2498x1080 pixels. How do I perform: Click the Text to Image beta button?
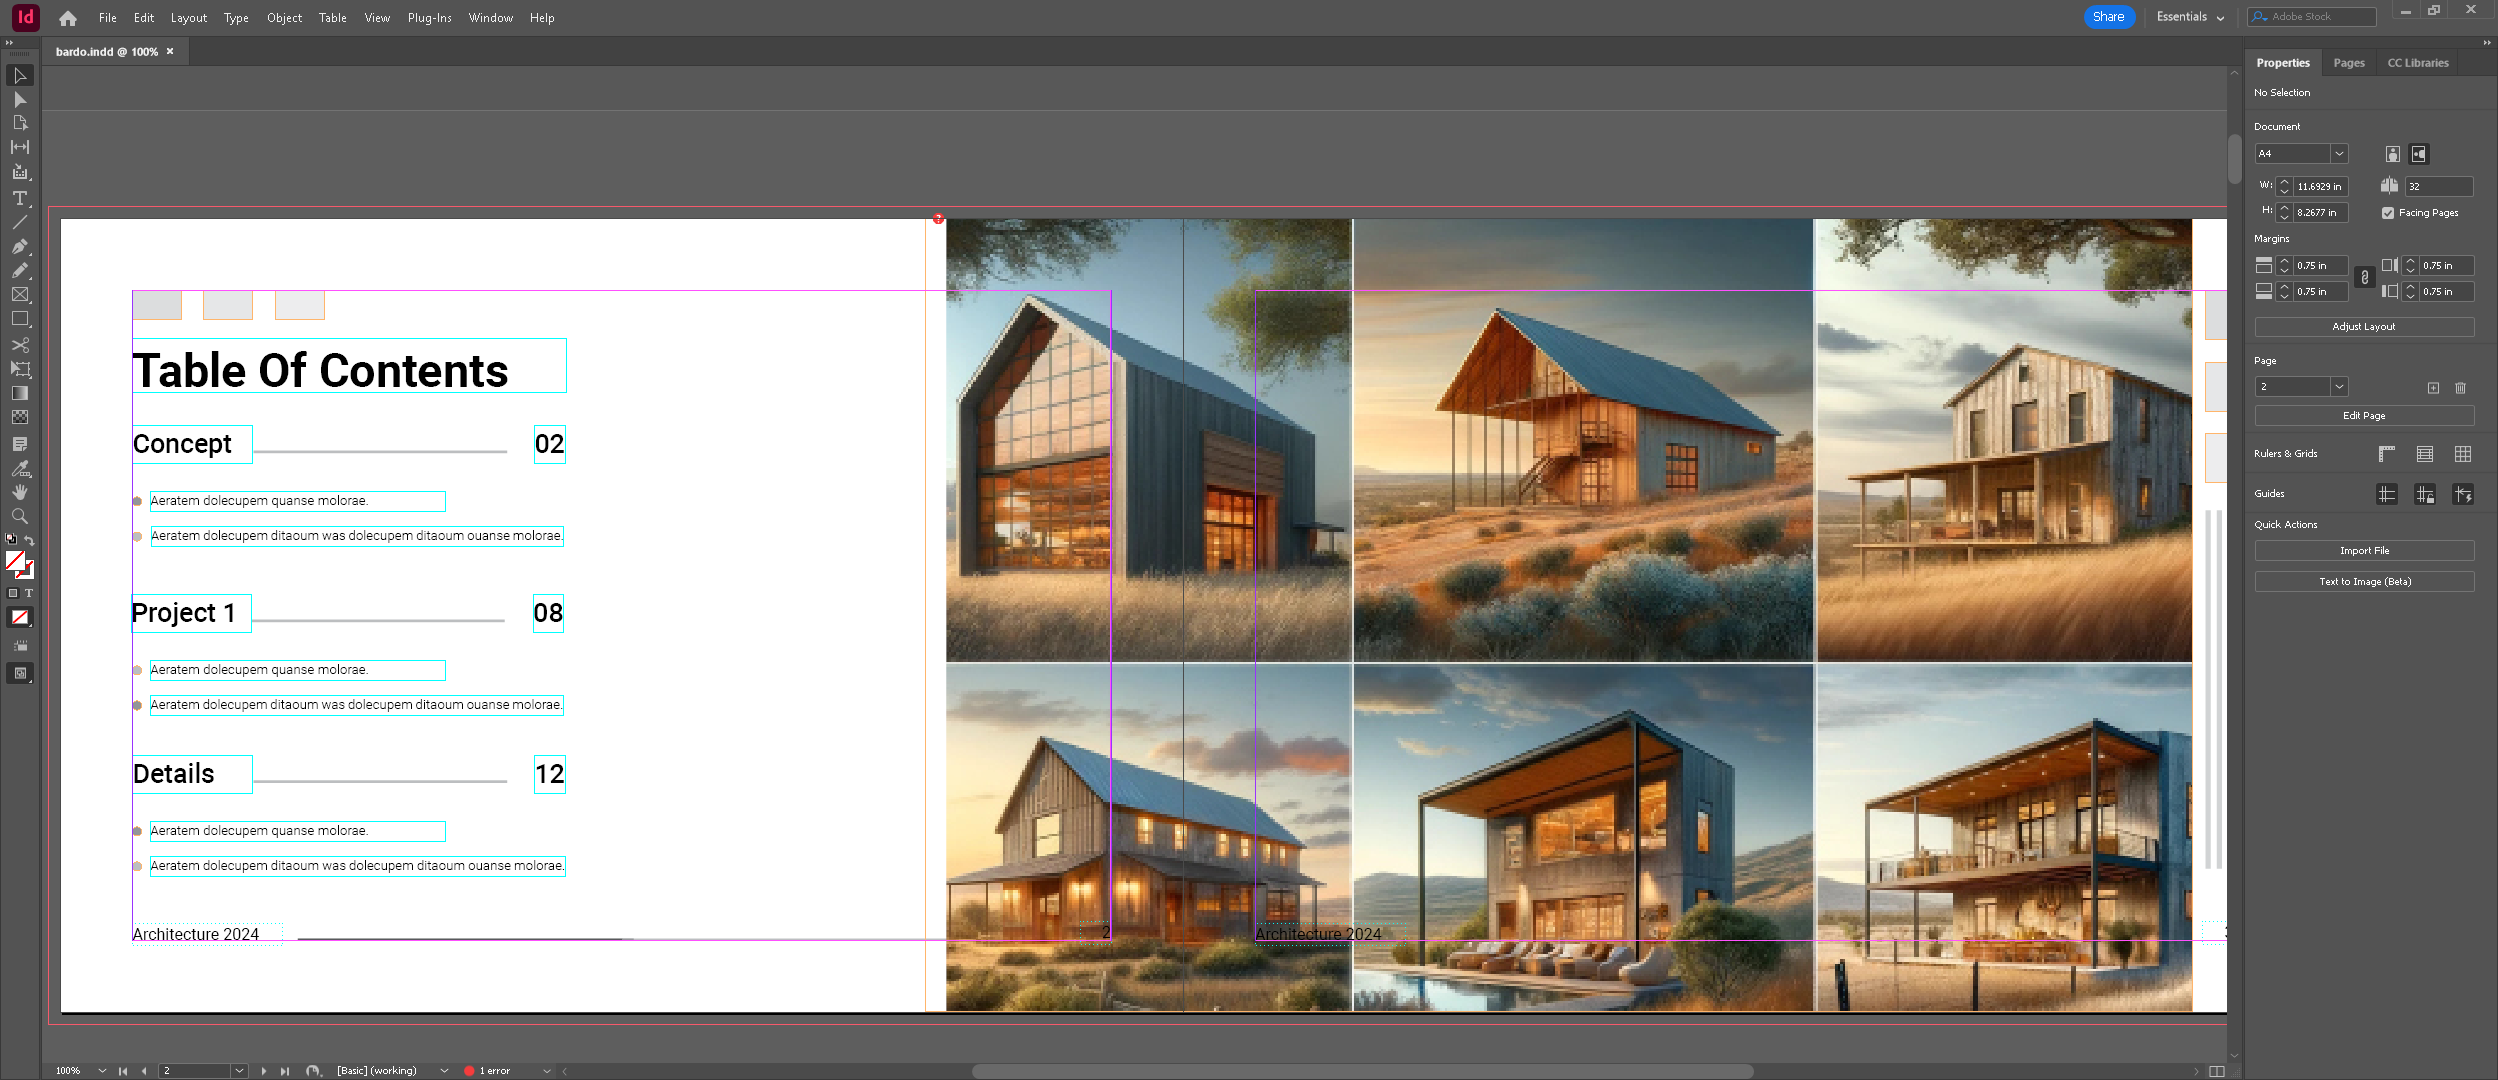(x=2364, y=581)
